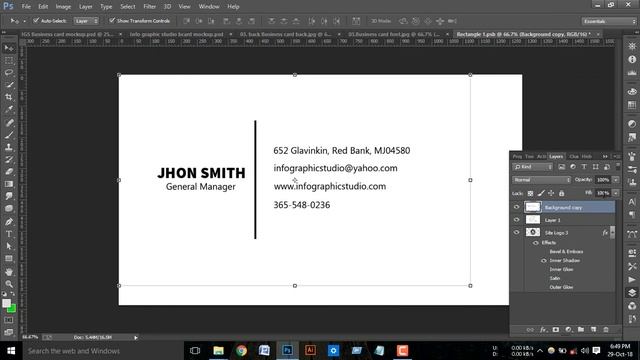Select the Clone Stamp tool
The image size is (640, 360).
[x=9, y=147]
